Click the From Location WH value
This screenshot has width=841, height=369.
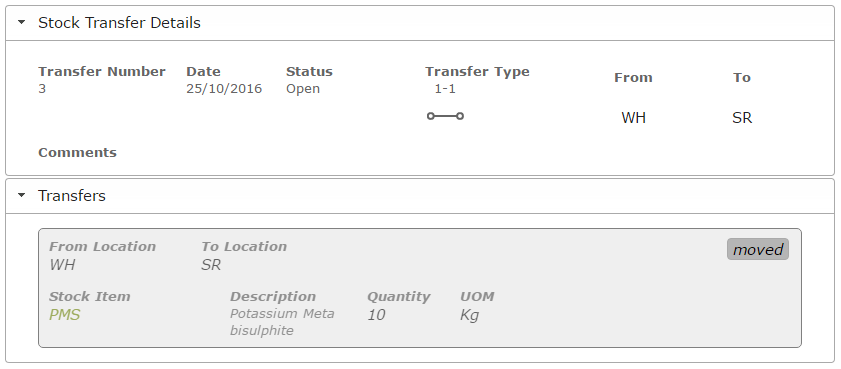pos(62,265)
